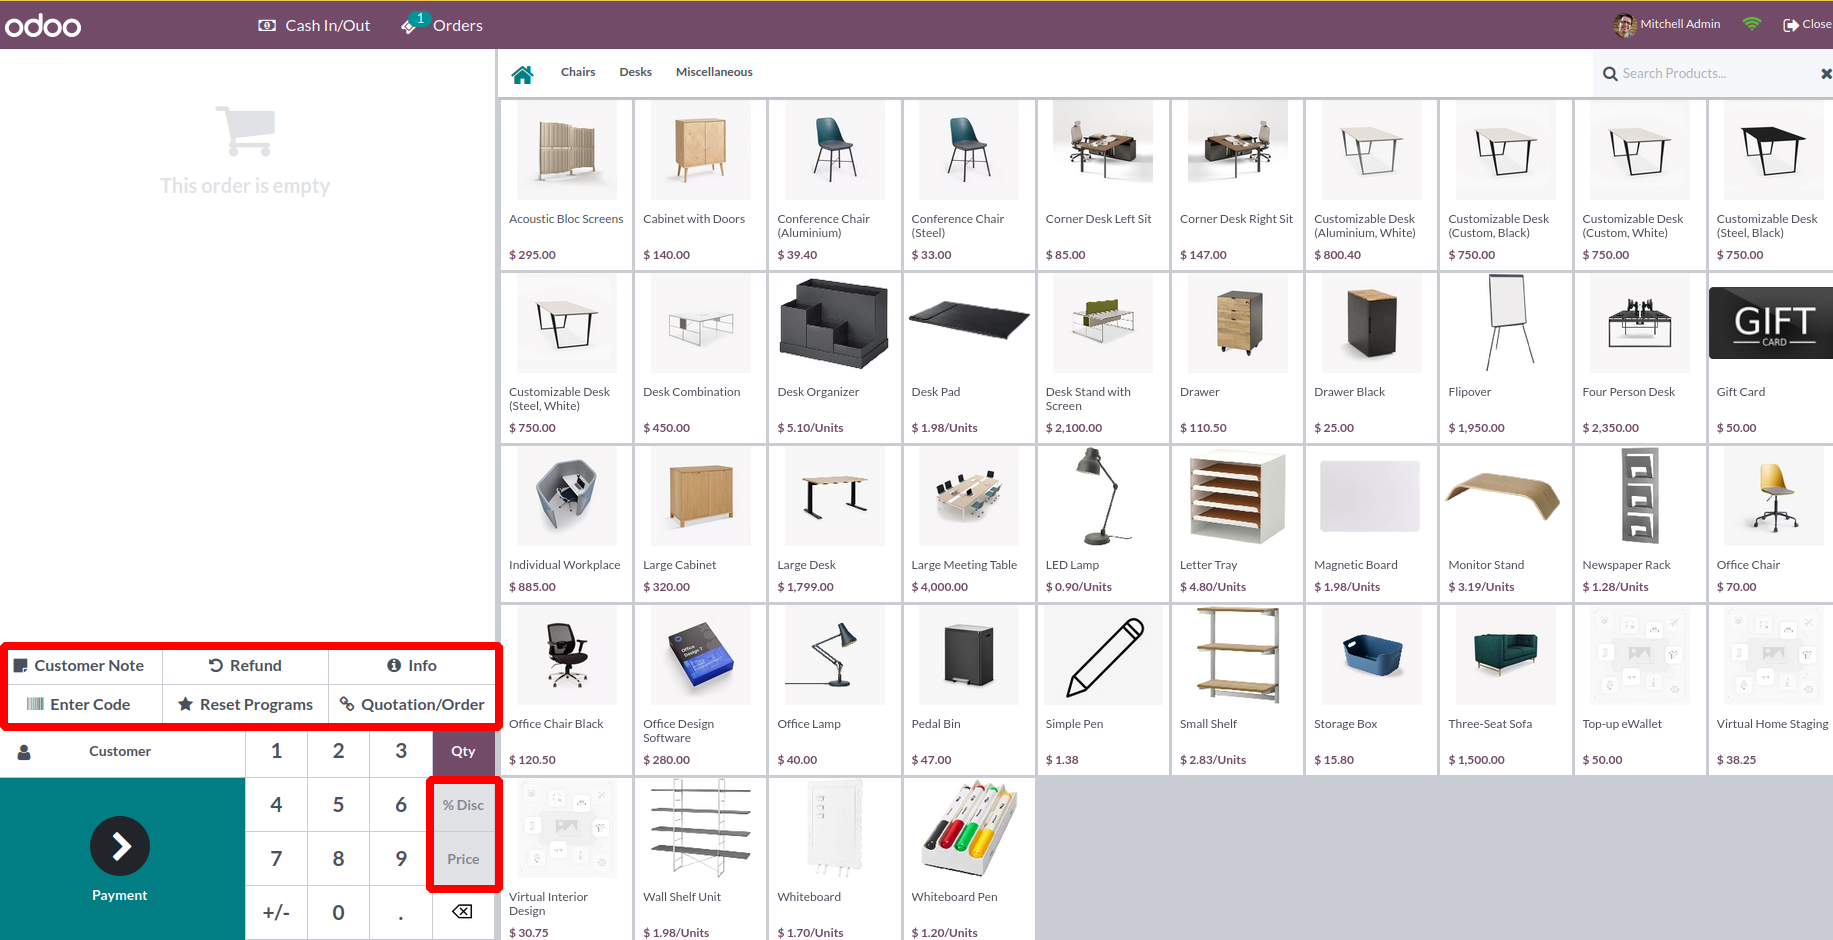Add Office Design Software product

point(700,690)
